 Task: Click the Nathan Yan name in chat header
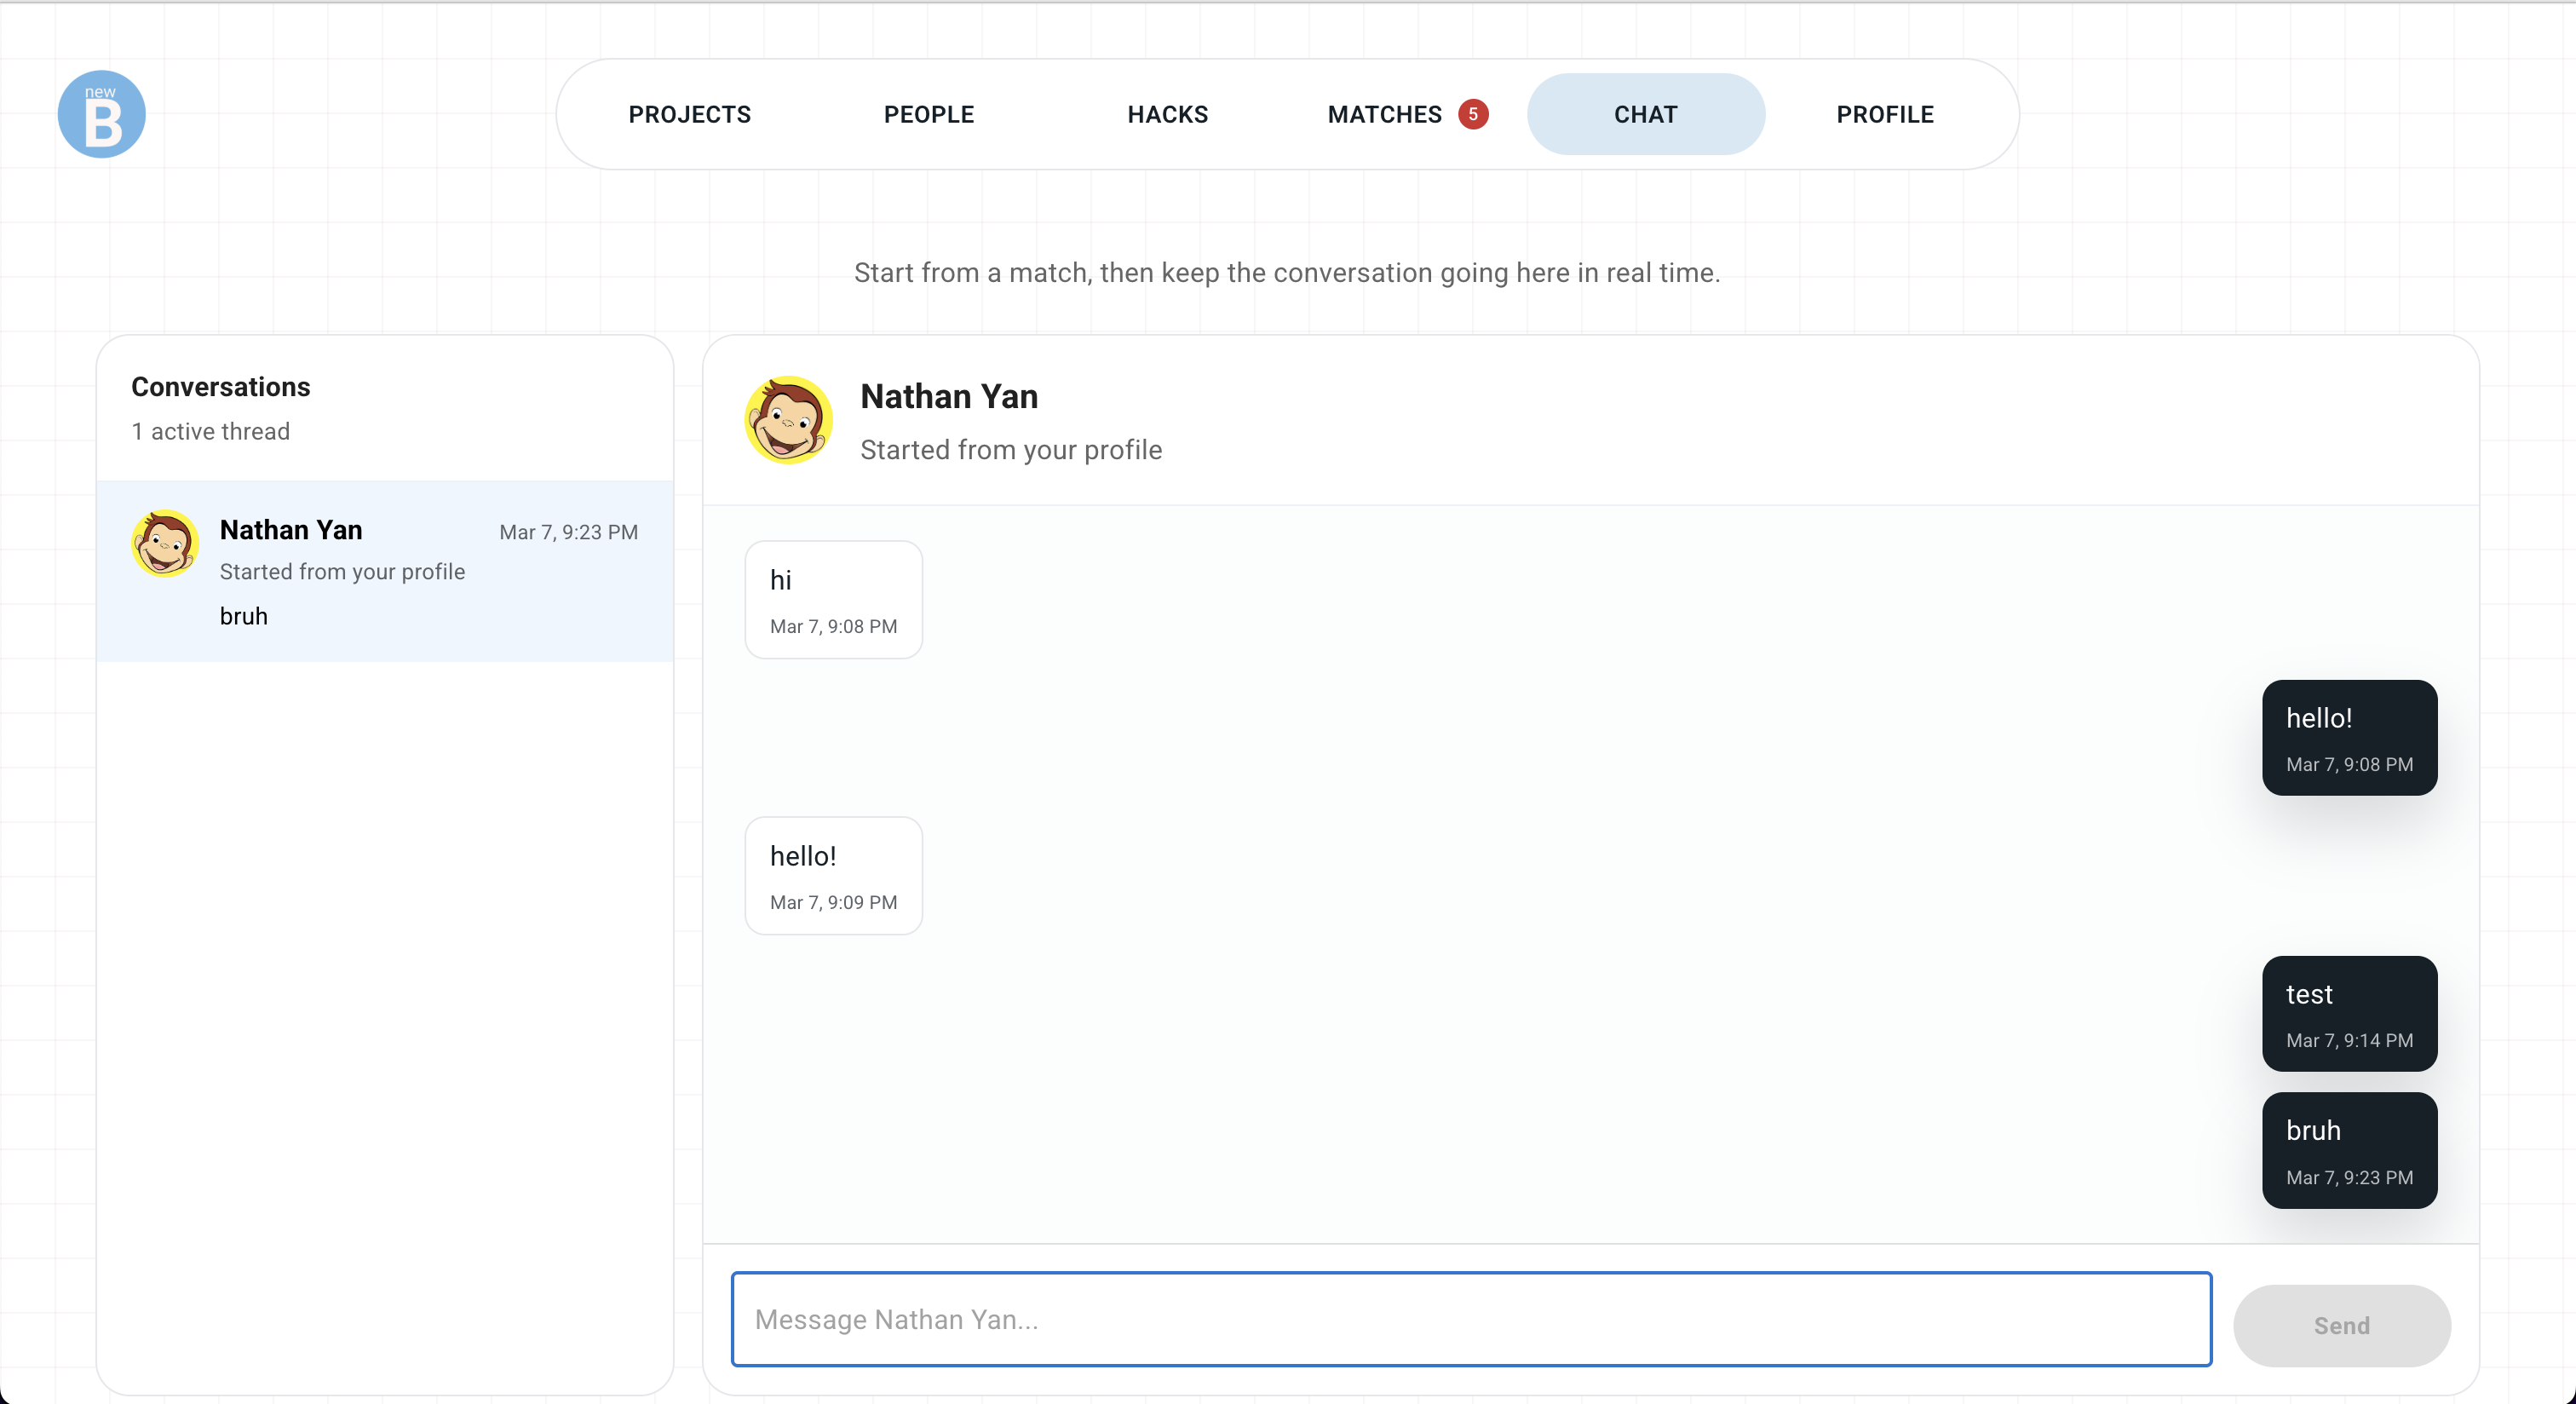point(948,396)
